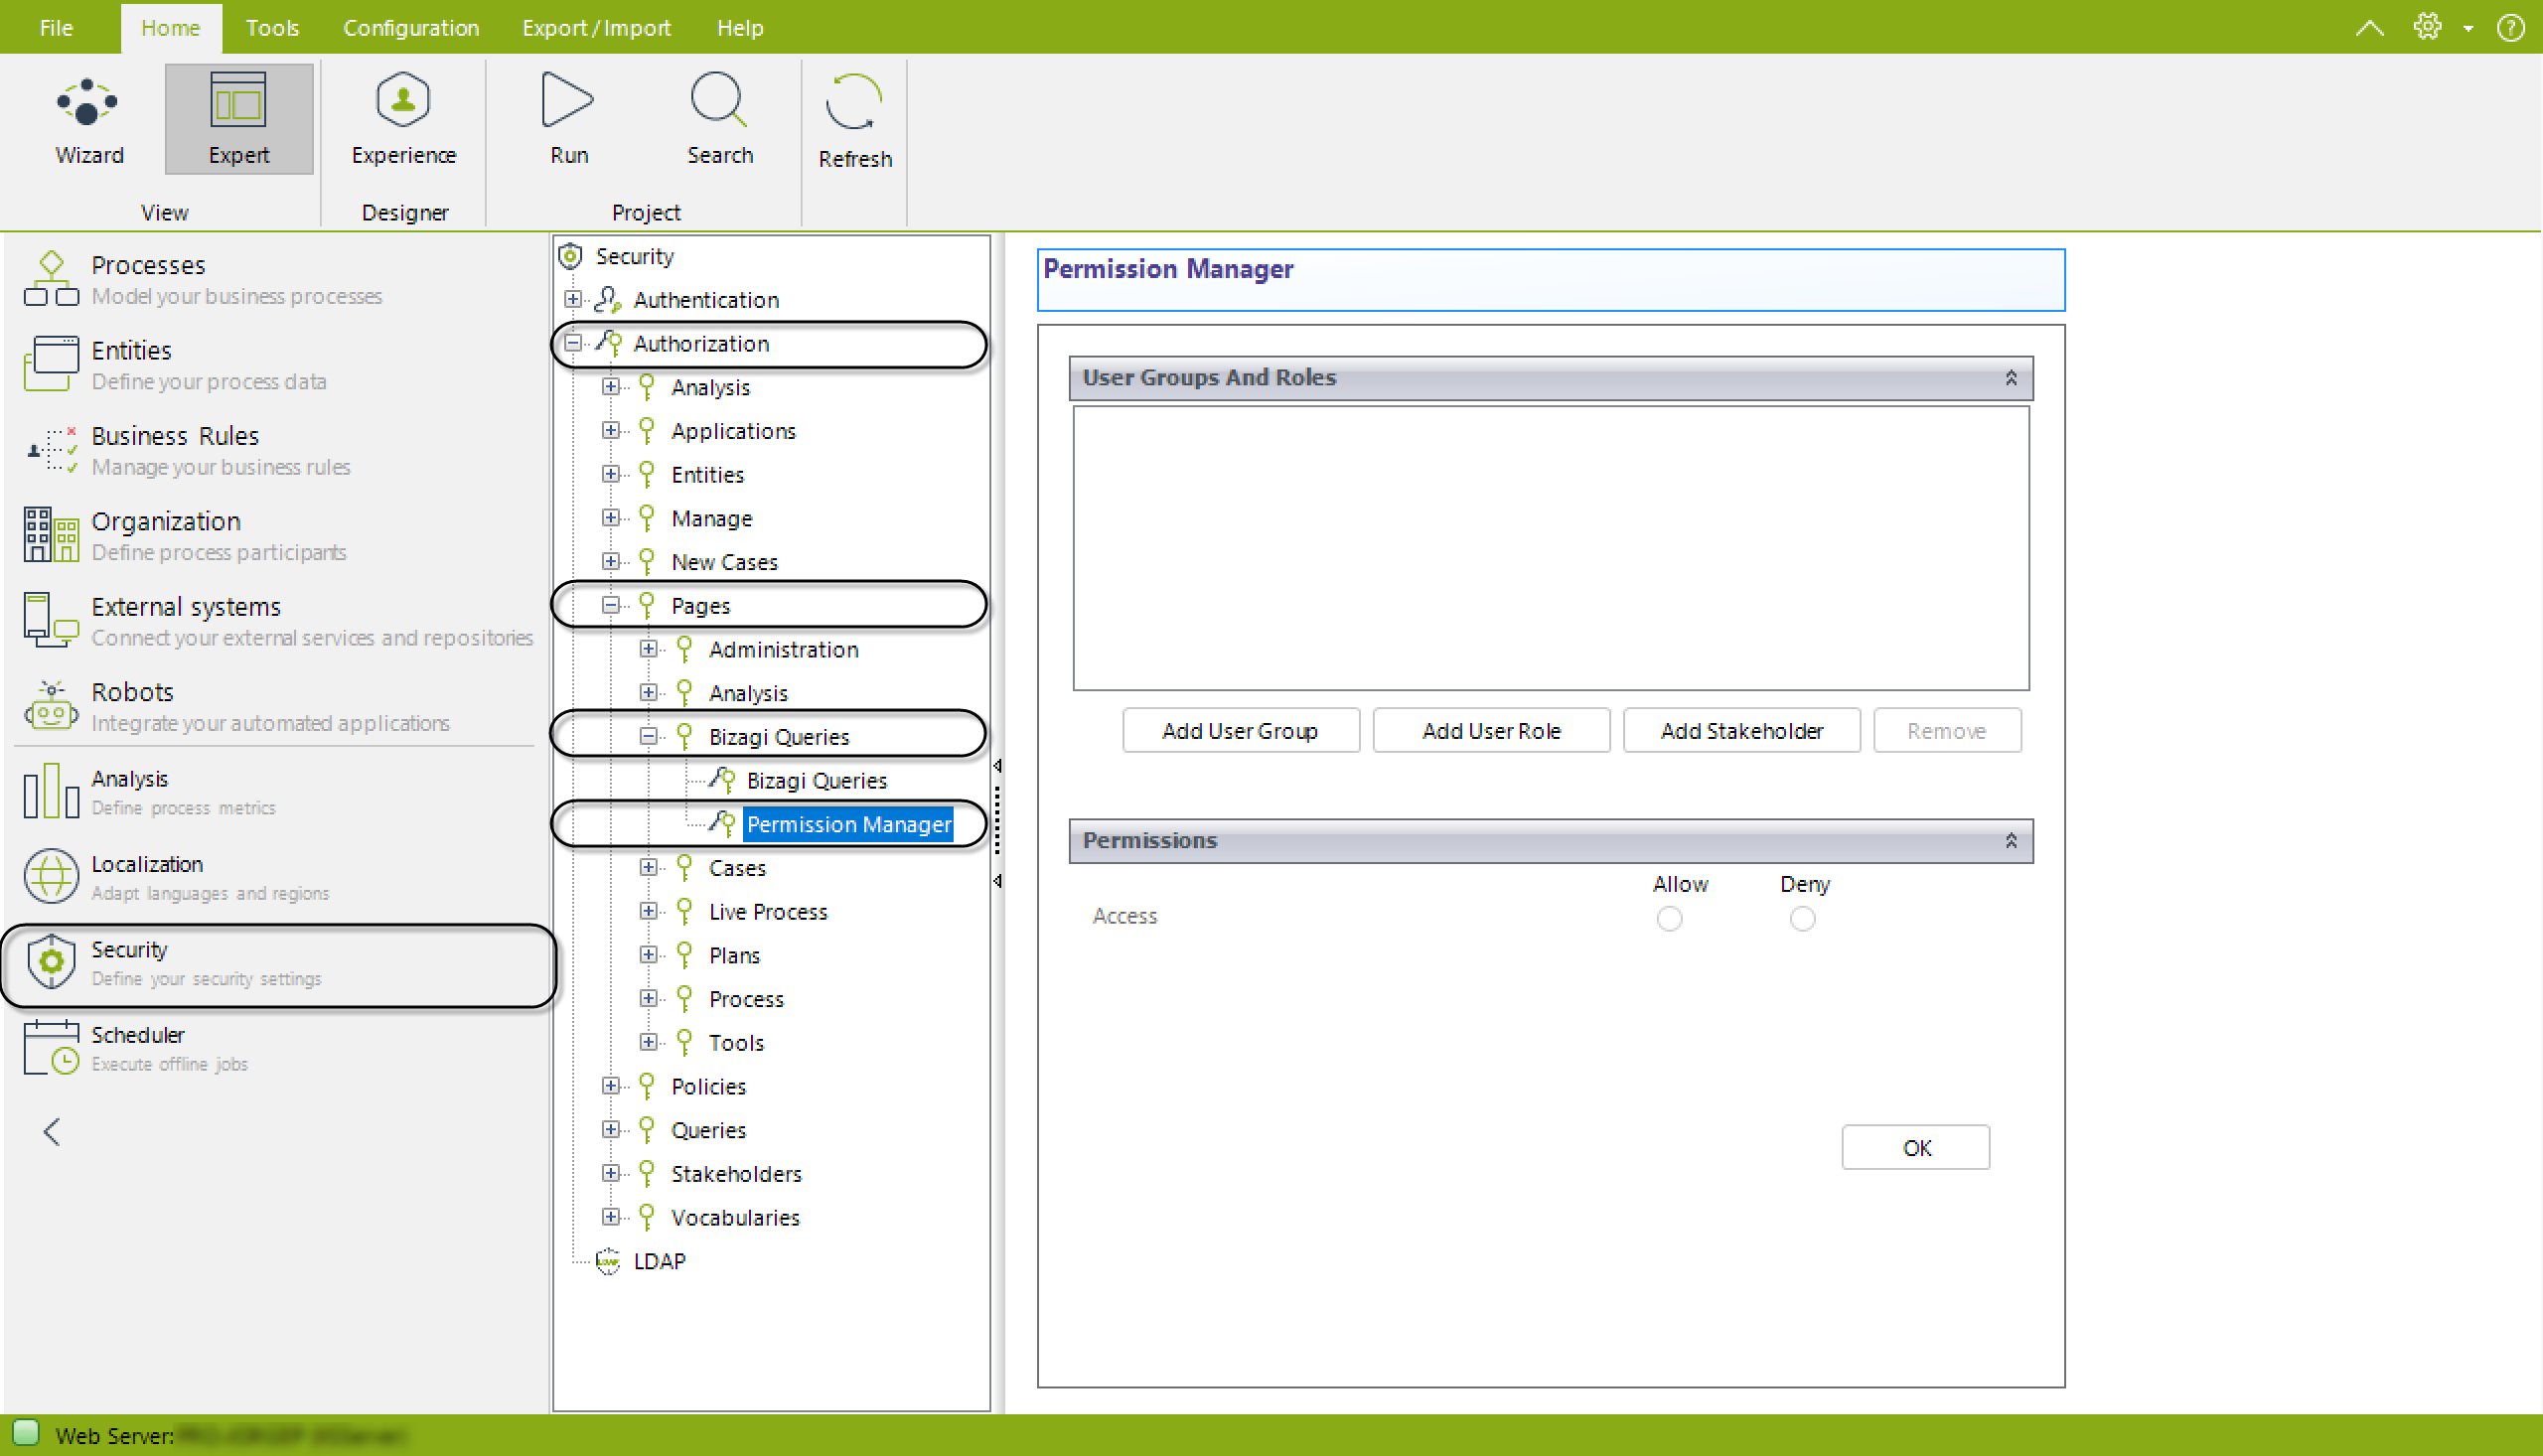Image resolution: width=2543 pixels, height=1456 pixels.
Task: Refresh the project
Action: pyautogui.click(x=854, y=122)
